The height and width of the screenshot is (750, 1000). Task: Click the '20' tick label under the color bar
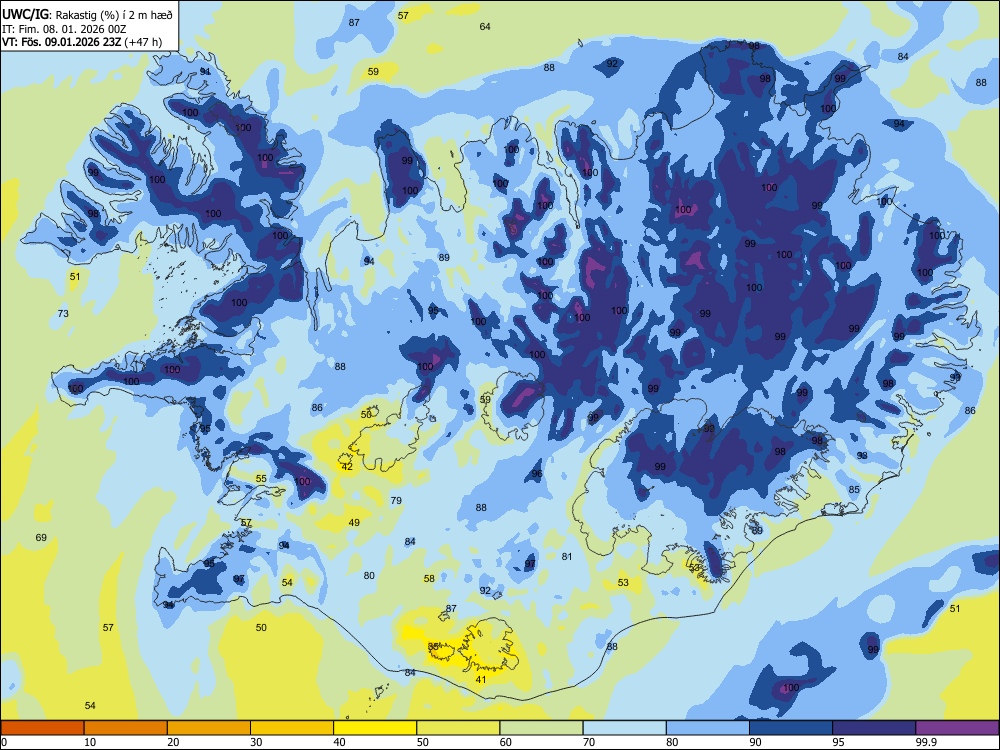coord(173,742)
